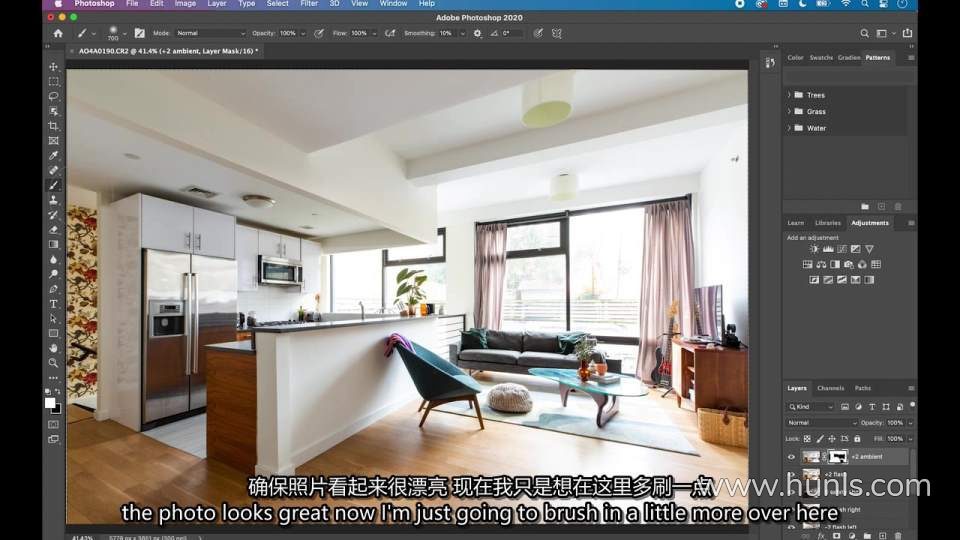Click the +2 ambient layer image thumbnail
The height and width of the screenshot is (540, 960).
[811, 457]
